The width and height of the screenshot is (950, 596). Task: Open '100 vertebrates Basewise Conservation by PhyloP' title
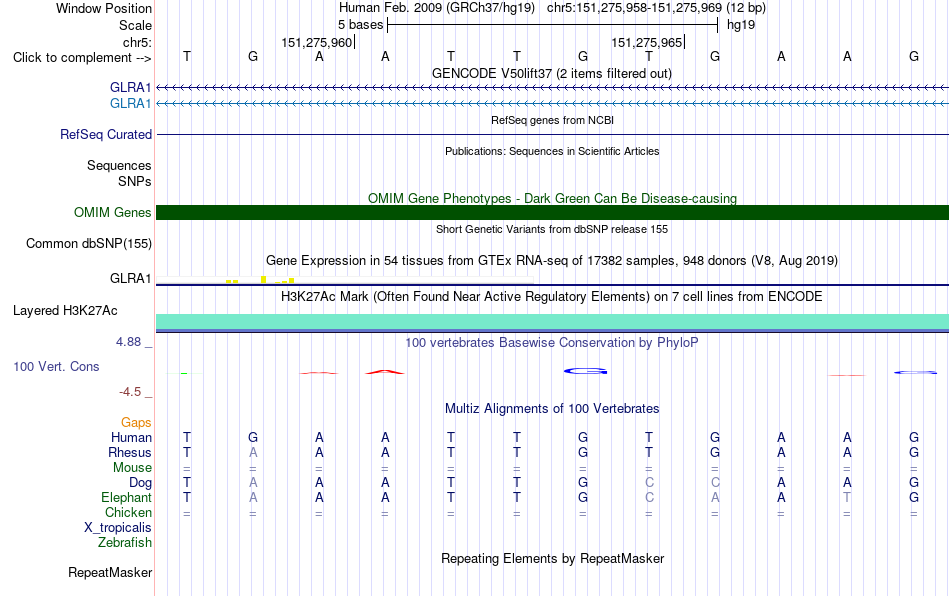[x=552, y=343]
